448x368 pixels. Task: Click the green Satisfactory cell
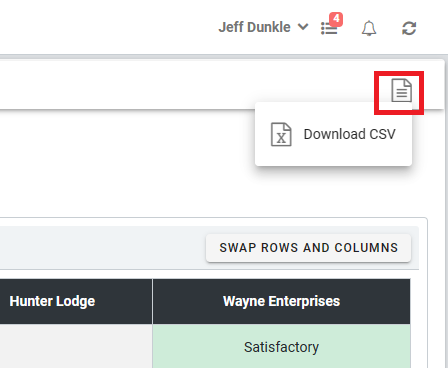pos(282,347)
